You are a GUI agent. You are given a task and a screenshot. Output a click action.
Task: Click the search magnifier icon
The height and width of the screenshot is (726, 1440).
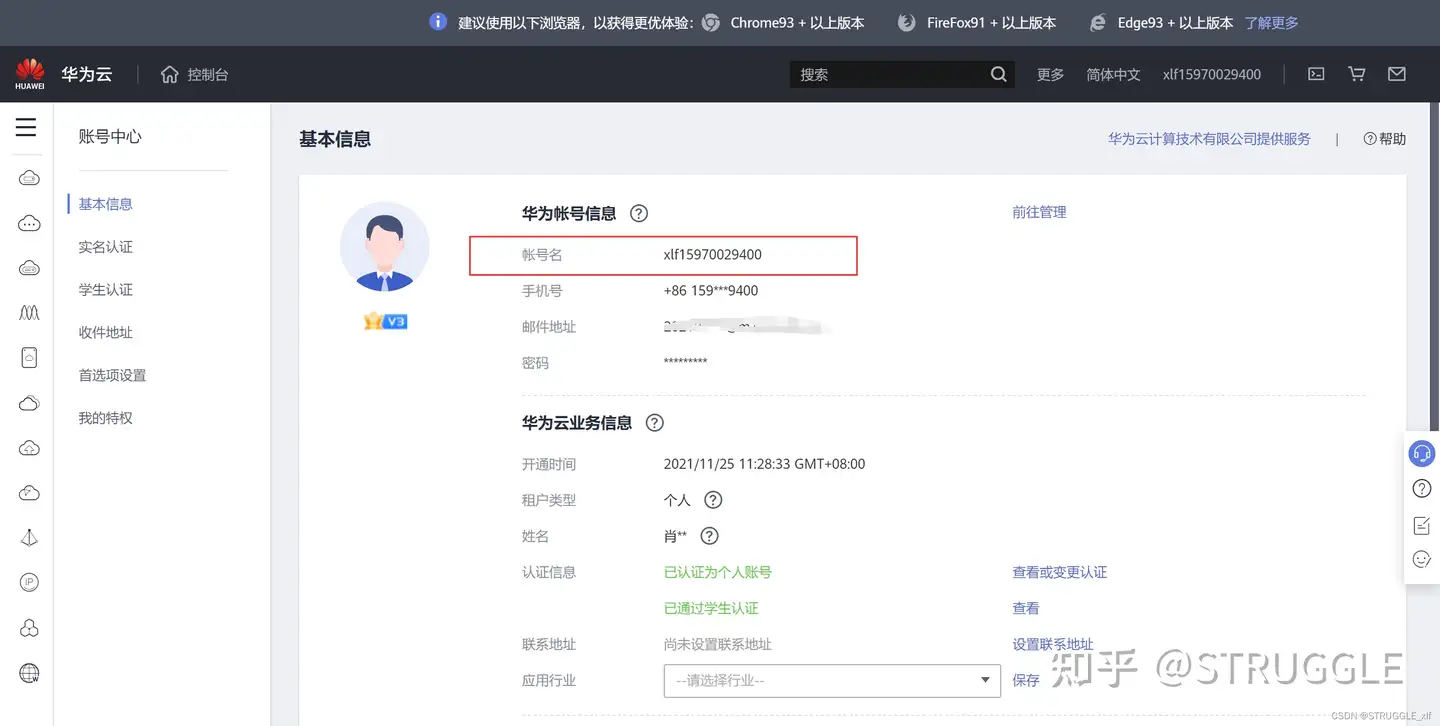point(998,74)
